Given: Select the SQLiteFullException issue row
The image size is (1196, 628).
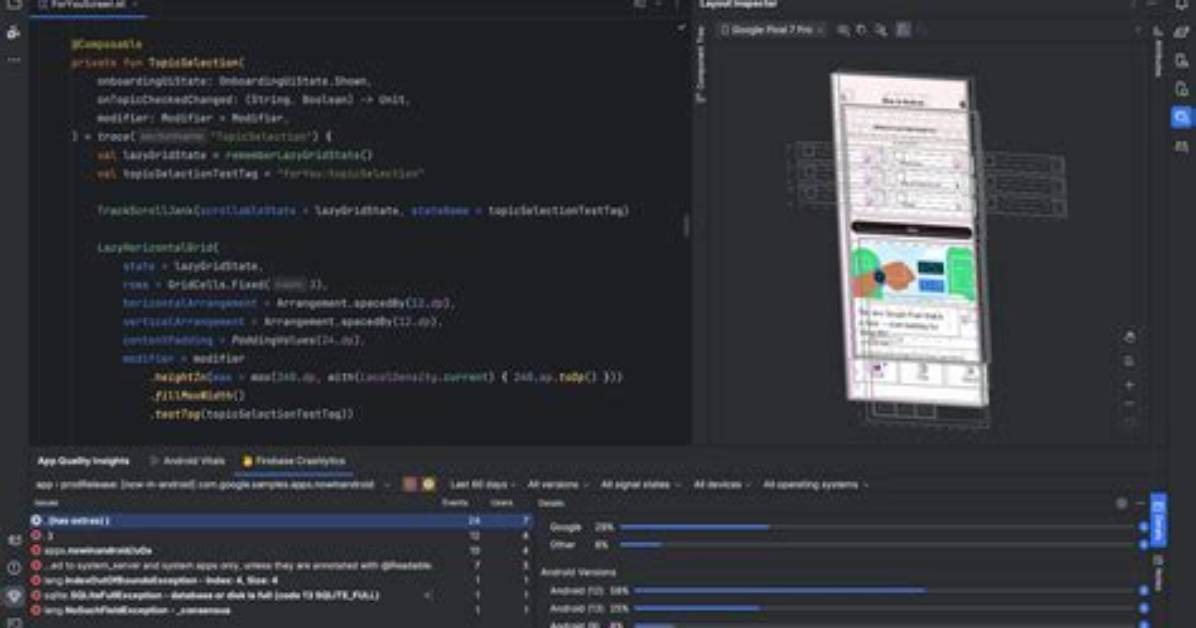Looking at the screenshot, I should (x=281, y=595).
